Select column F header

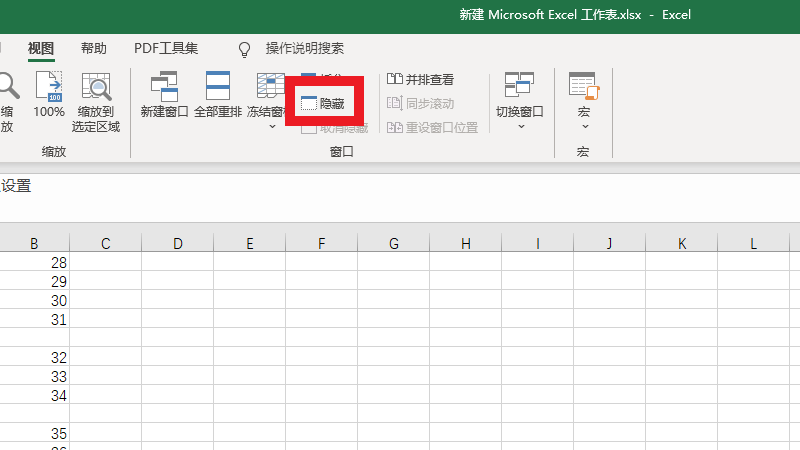tap(321, 244)
